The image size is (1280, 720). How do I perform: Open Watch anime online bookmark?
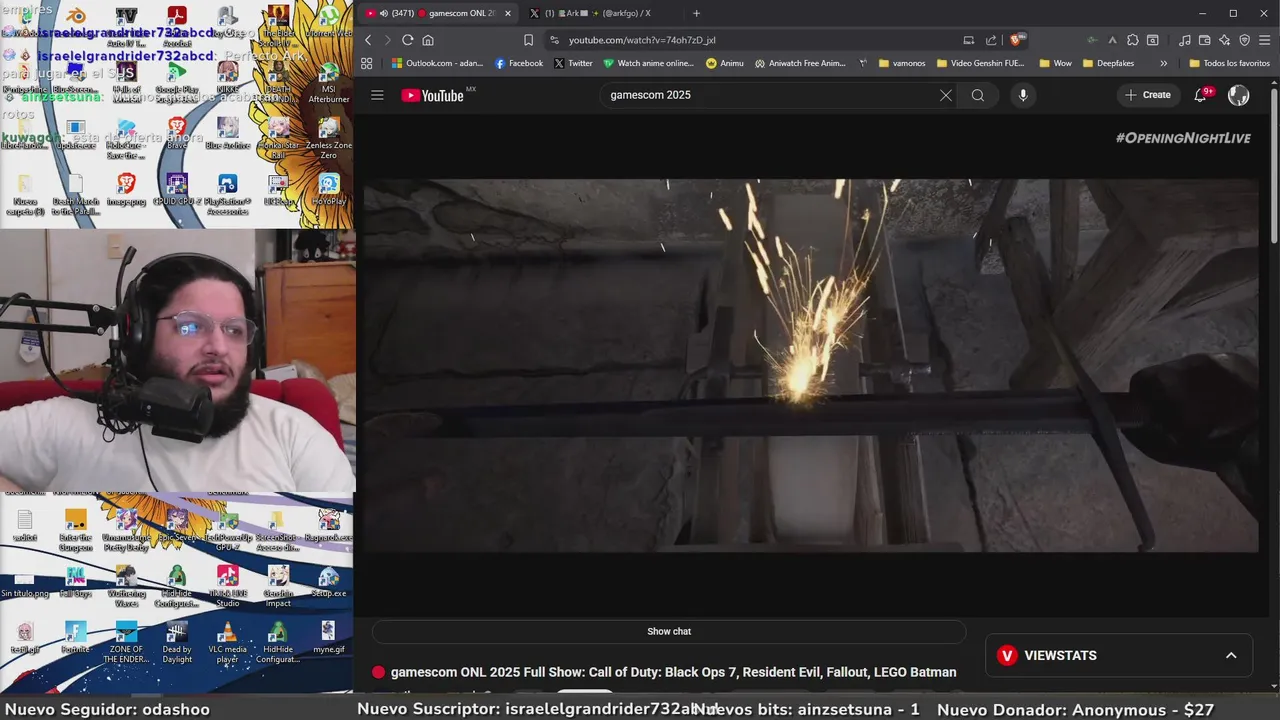tap(648, 63)
